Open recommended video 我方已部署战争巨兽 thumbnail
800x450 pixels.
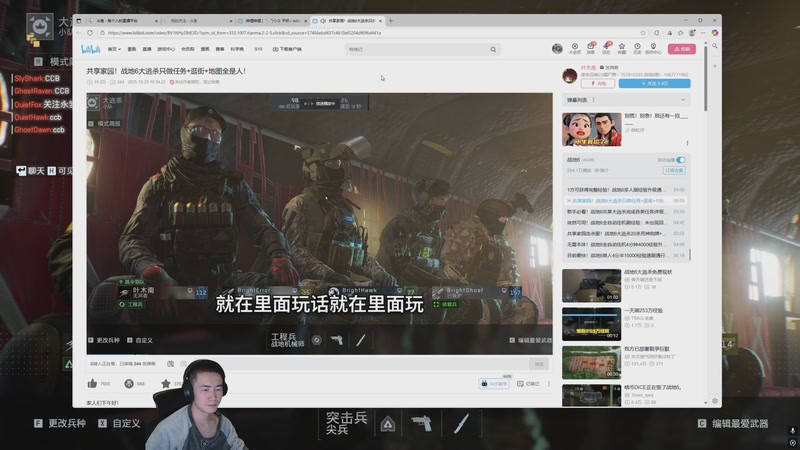click(592, 363)
